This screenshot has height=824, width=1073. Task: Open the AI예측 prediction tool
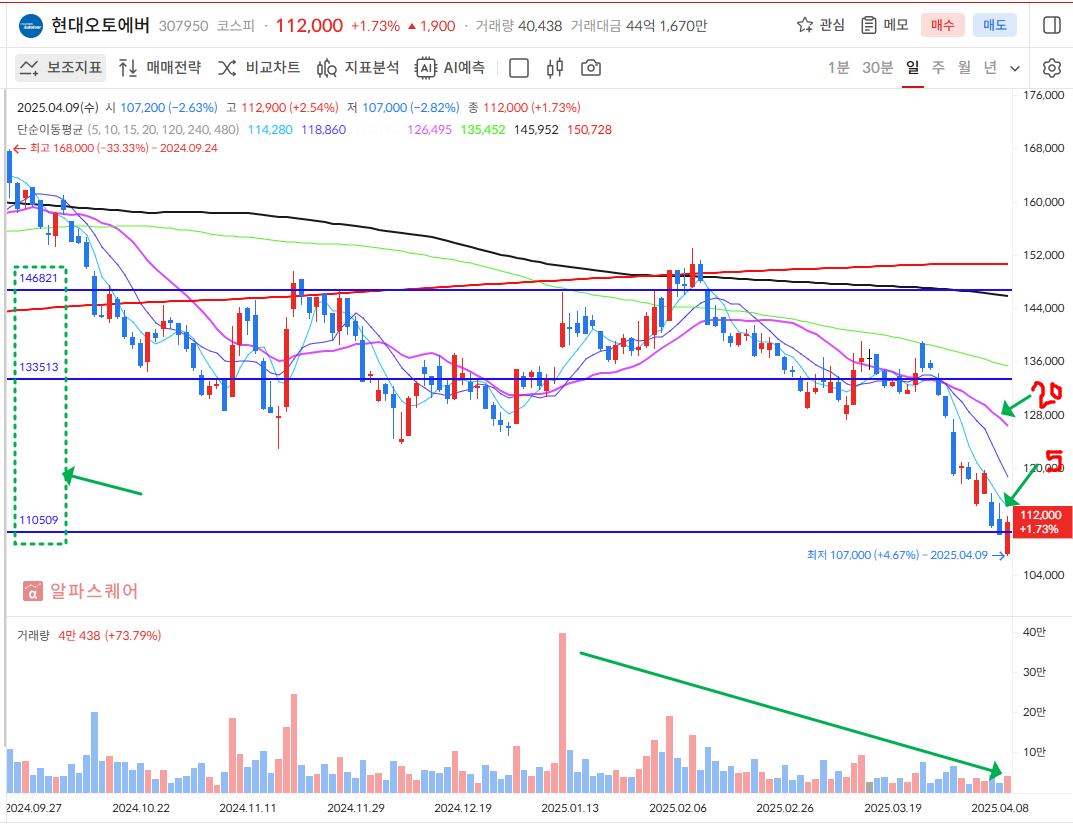(x=450, y=68)
